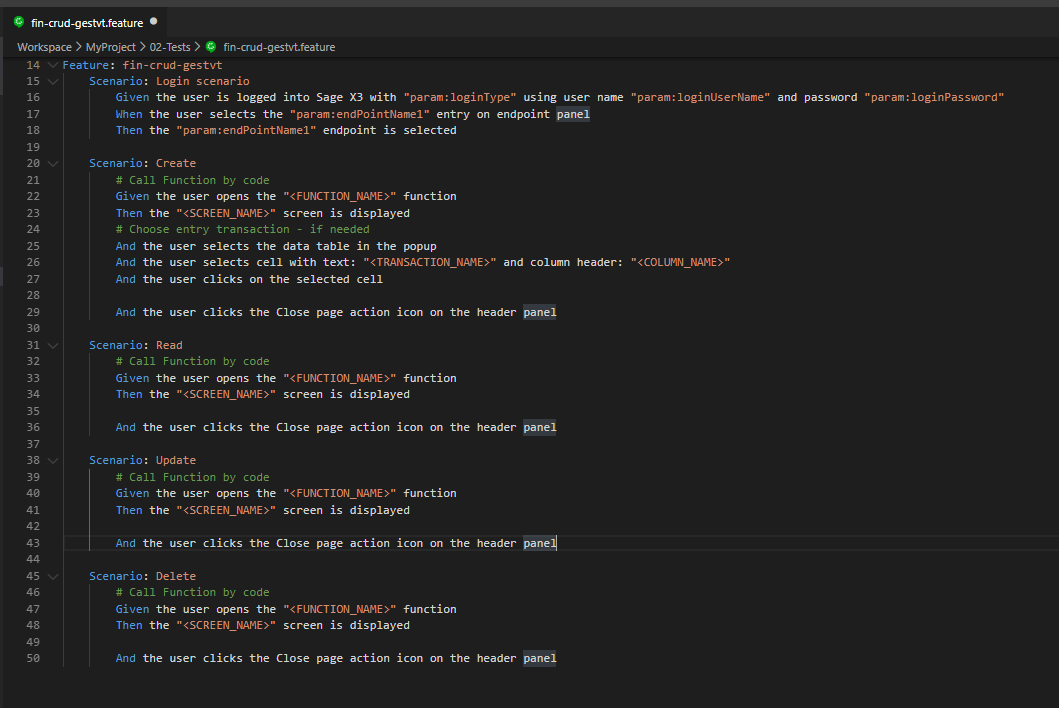The width and height of the screenshot is (1059, 708).
Task: Collapse the Create scenario fold at line 20
Action: click(x=53, y=163)
